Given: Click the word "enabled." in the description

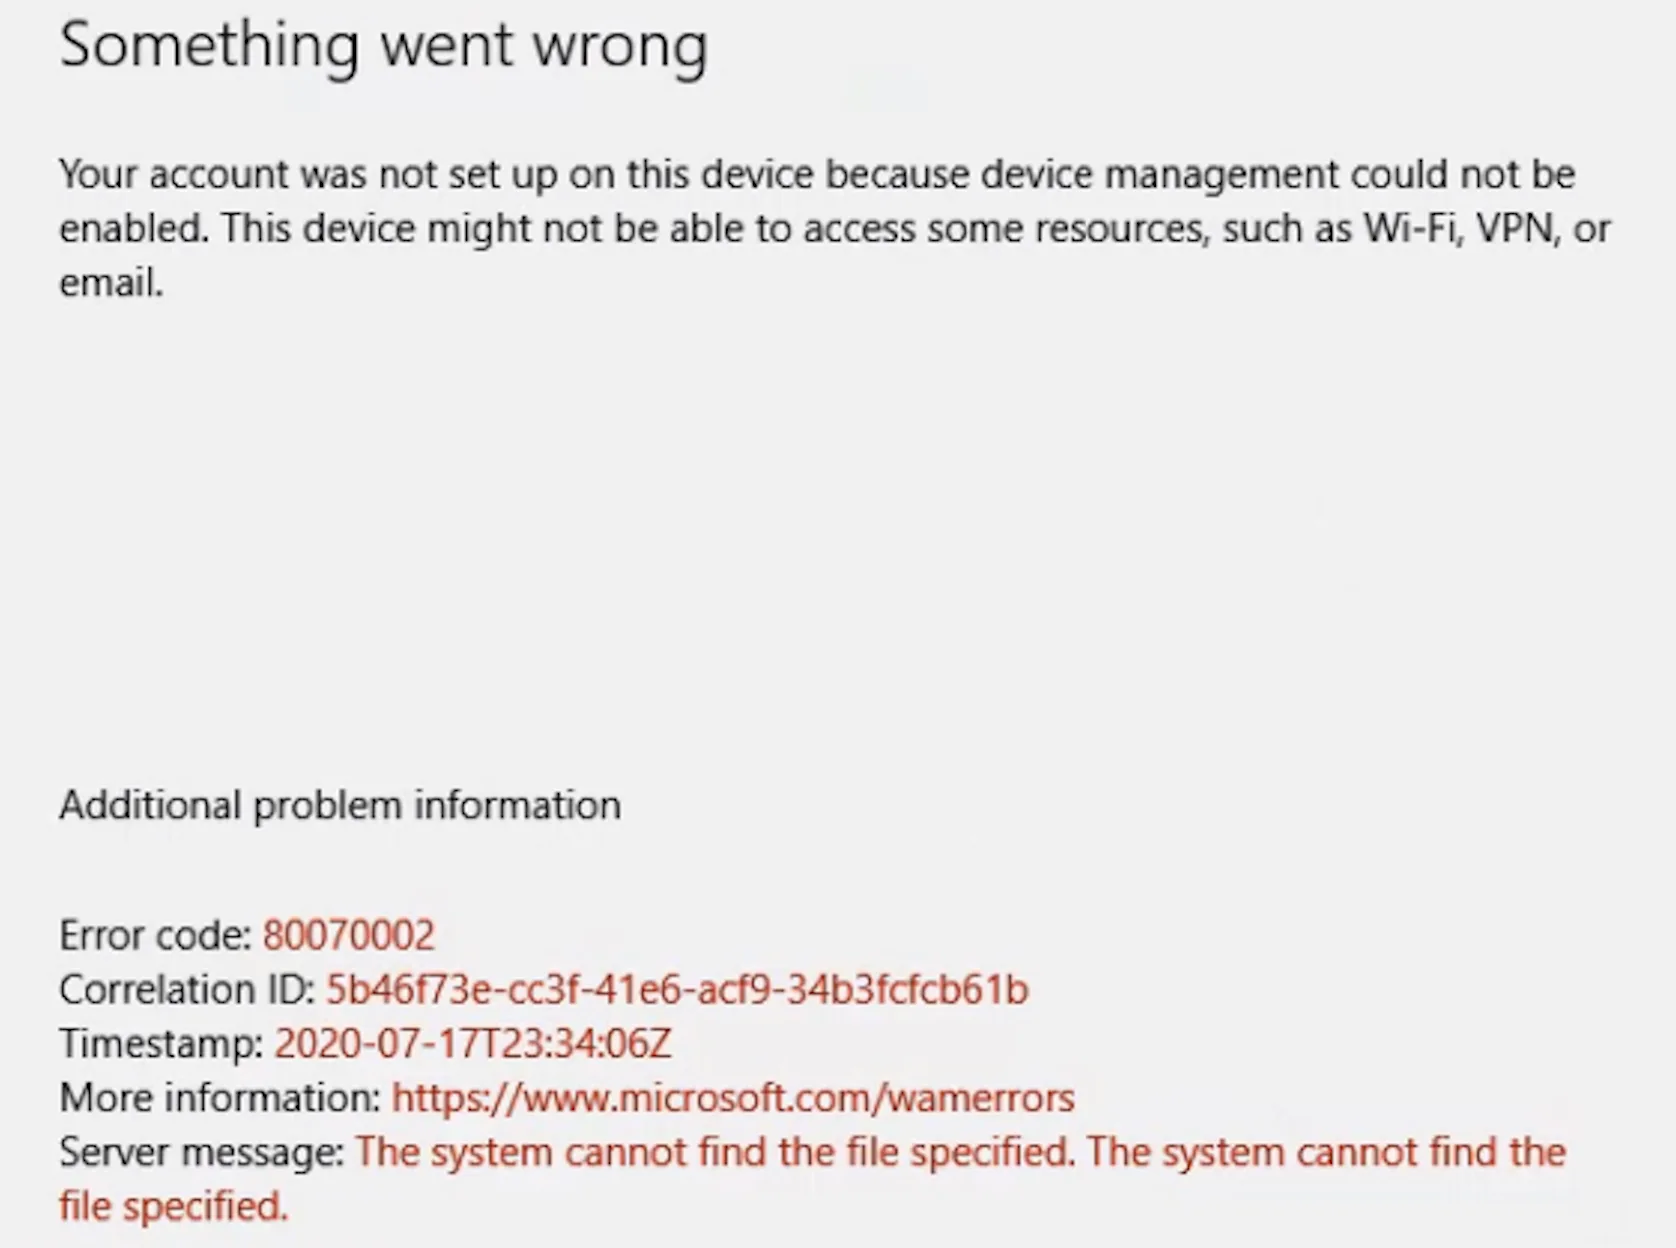Looking at the screenshot, I should 134,229.
